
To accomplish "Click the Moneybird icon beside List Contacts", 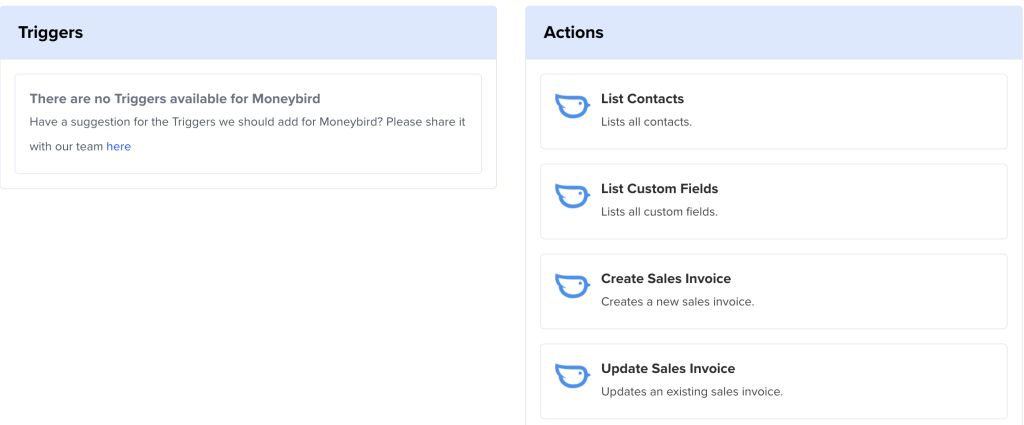I will pyautogui.click(x=571, y=106).
